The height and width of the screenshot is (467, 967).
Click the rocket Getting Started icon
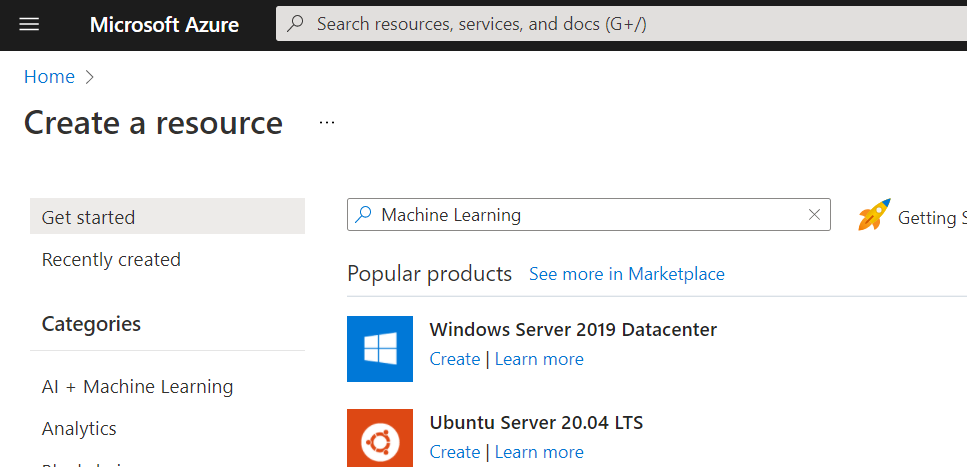(x=874, y=215)
